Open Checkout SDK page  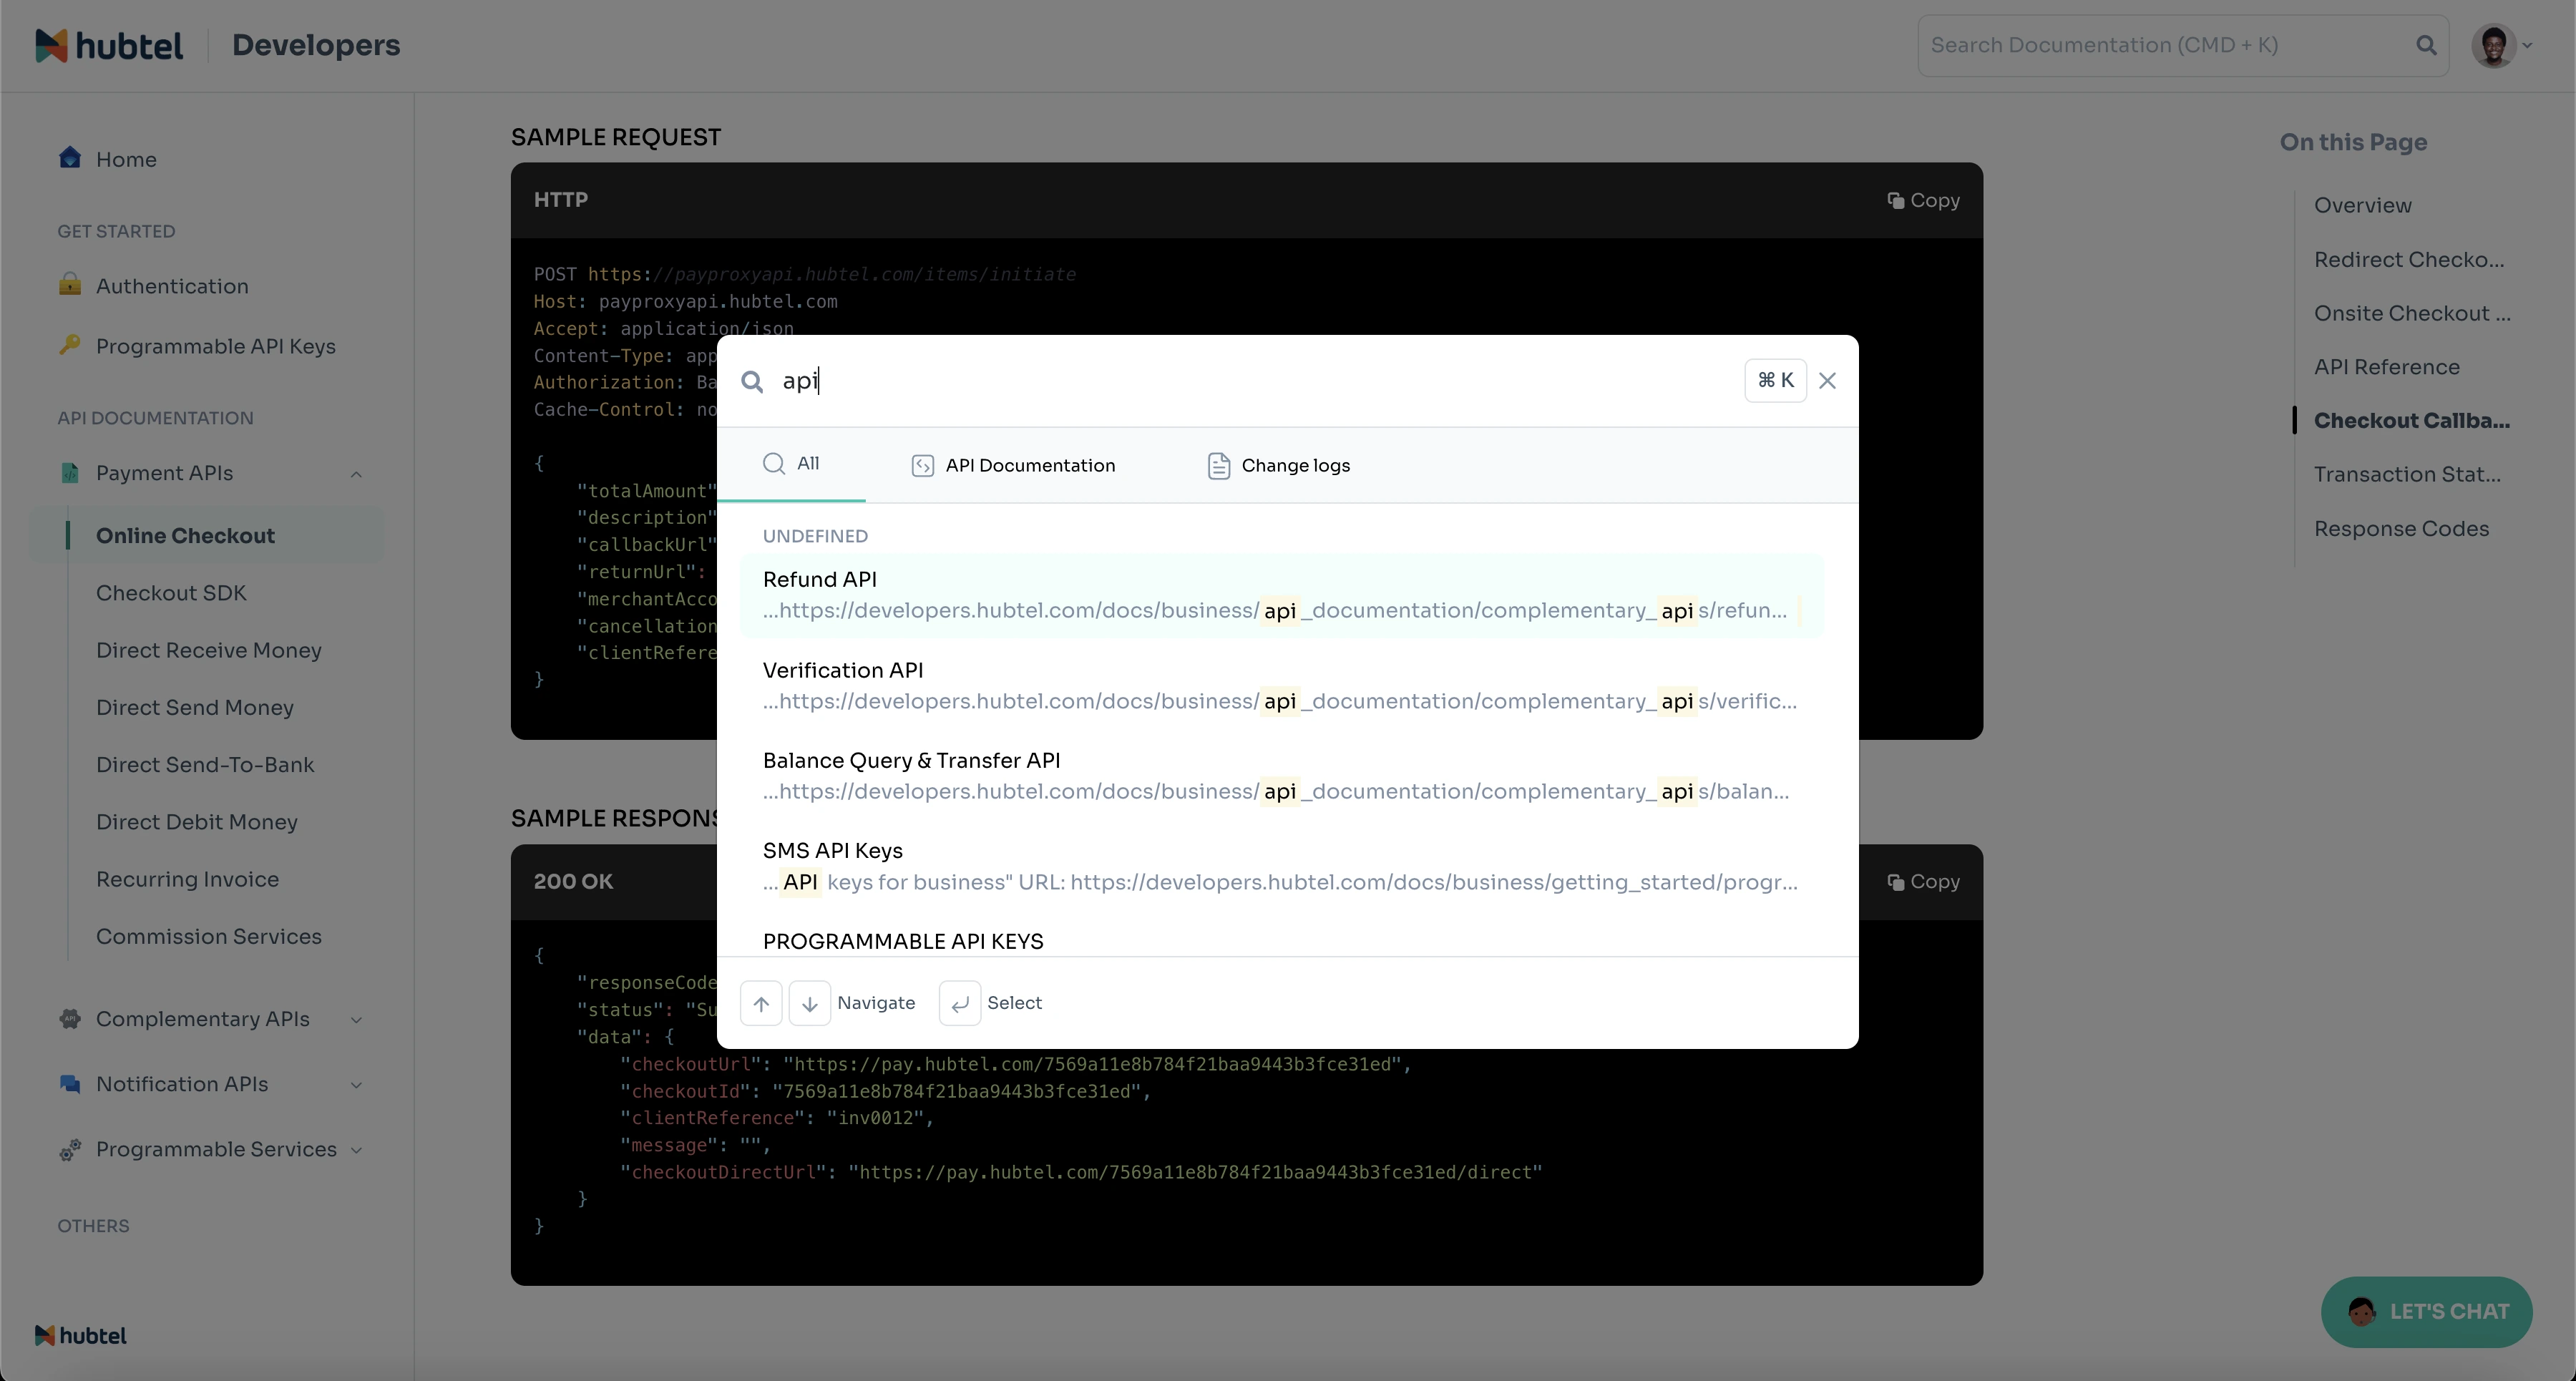click(x=171, y=593)
